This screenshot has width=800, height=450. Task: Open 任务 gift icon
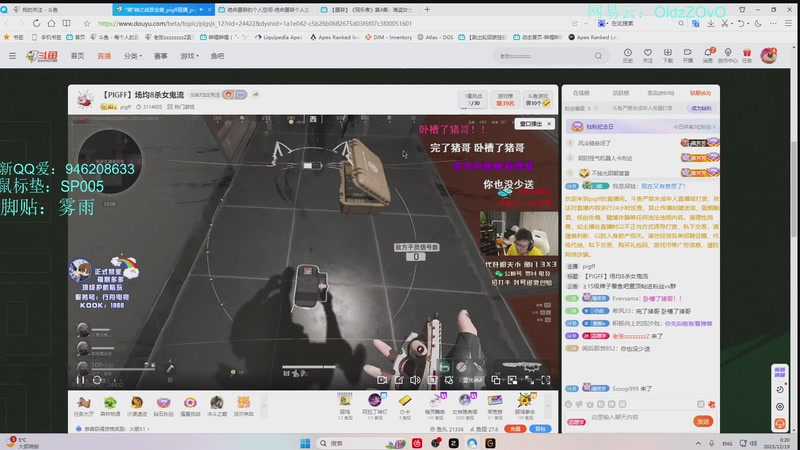click(x=747, y=56)
